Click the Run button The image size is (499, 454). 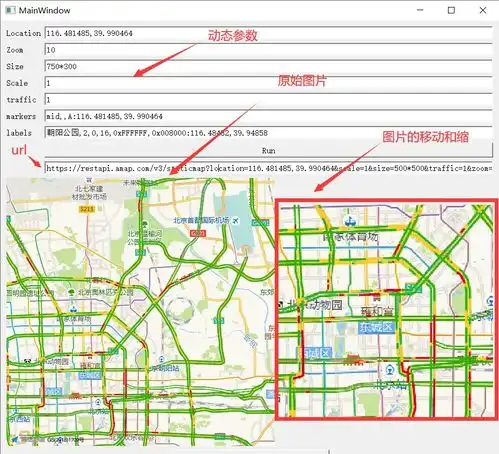[x=268, y=150]
